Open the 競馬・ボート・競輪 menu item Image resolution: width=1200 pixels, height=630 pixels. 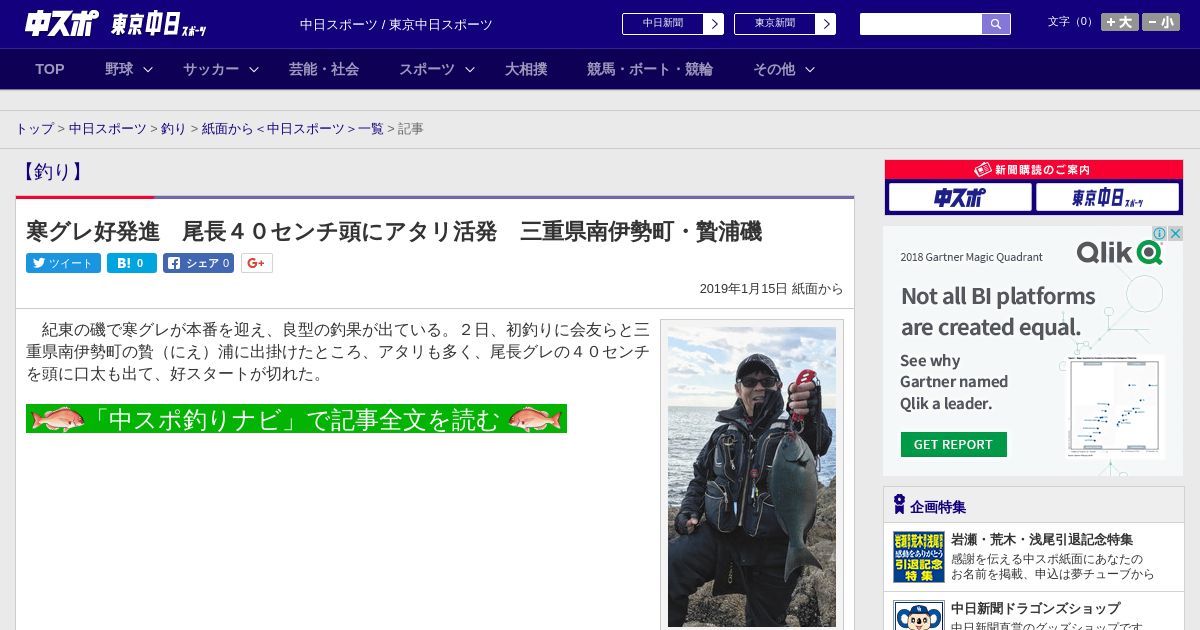tap(650, 69)
